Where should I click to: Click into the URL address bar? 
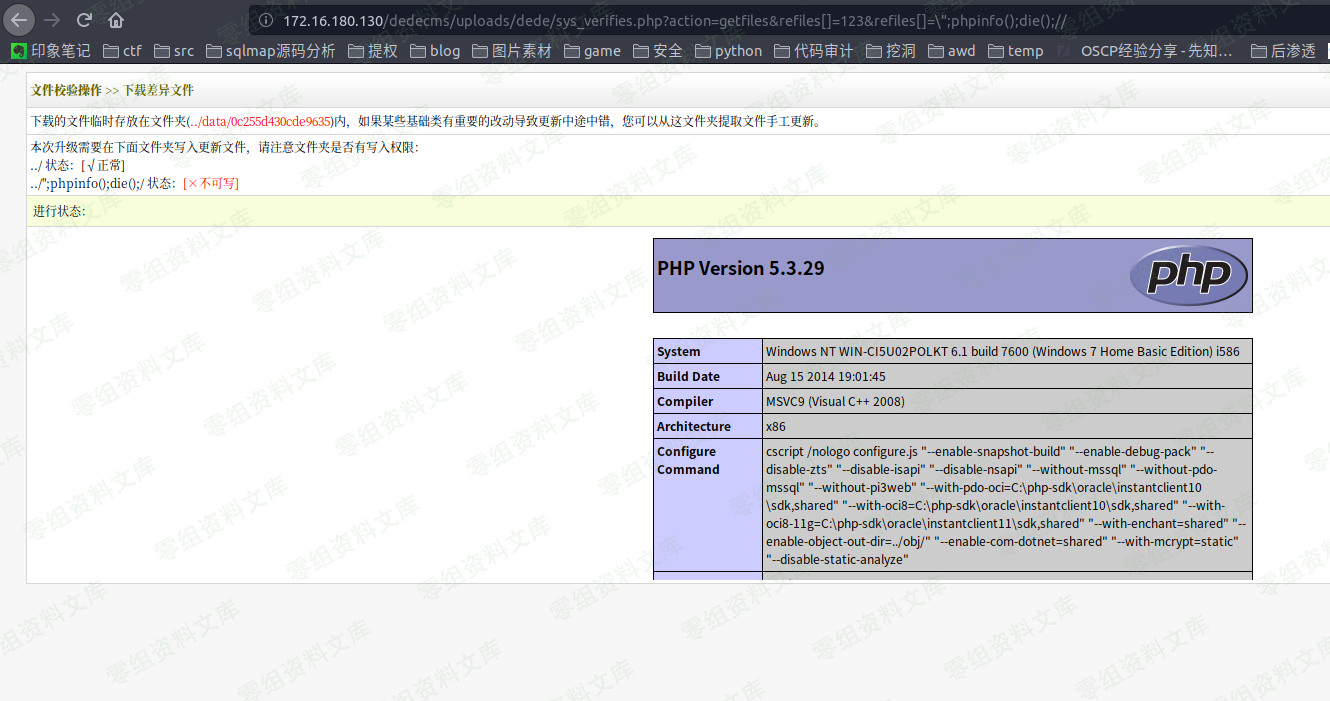pos(700,20)
